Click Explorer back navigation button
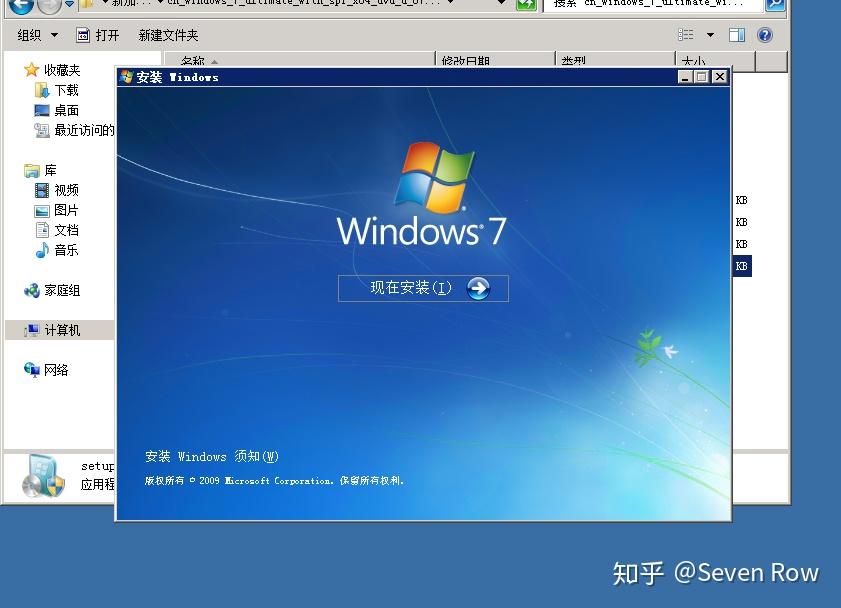The width and height of the screenshot is (841, 608). [x=21, y=5]
